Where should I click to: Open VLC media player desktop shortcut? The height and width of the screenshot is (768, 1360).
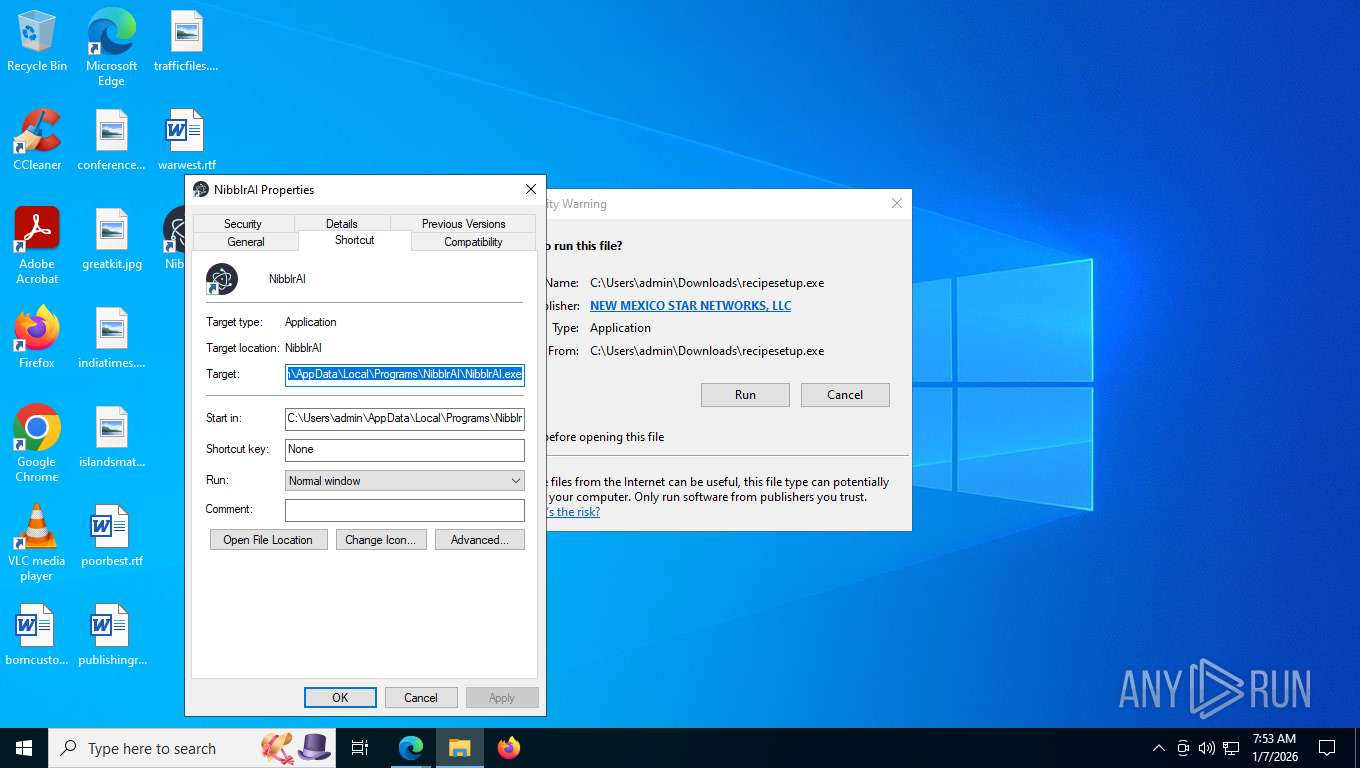[x=37, y=543]
